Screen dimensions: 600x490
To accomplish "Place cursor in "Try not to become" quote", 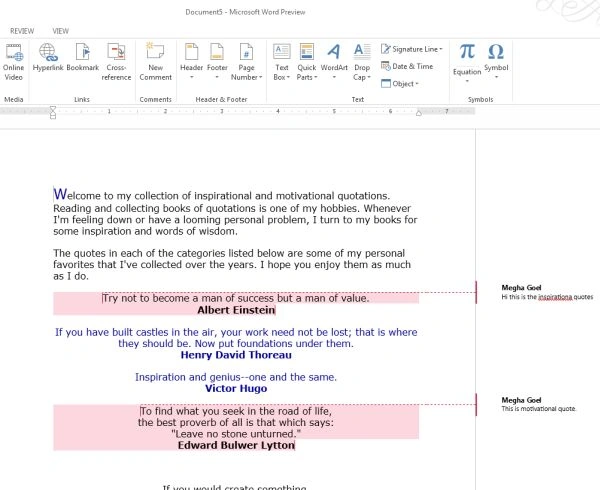I will tap(236, 298).
